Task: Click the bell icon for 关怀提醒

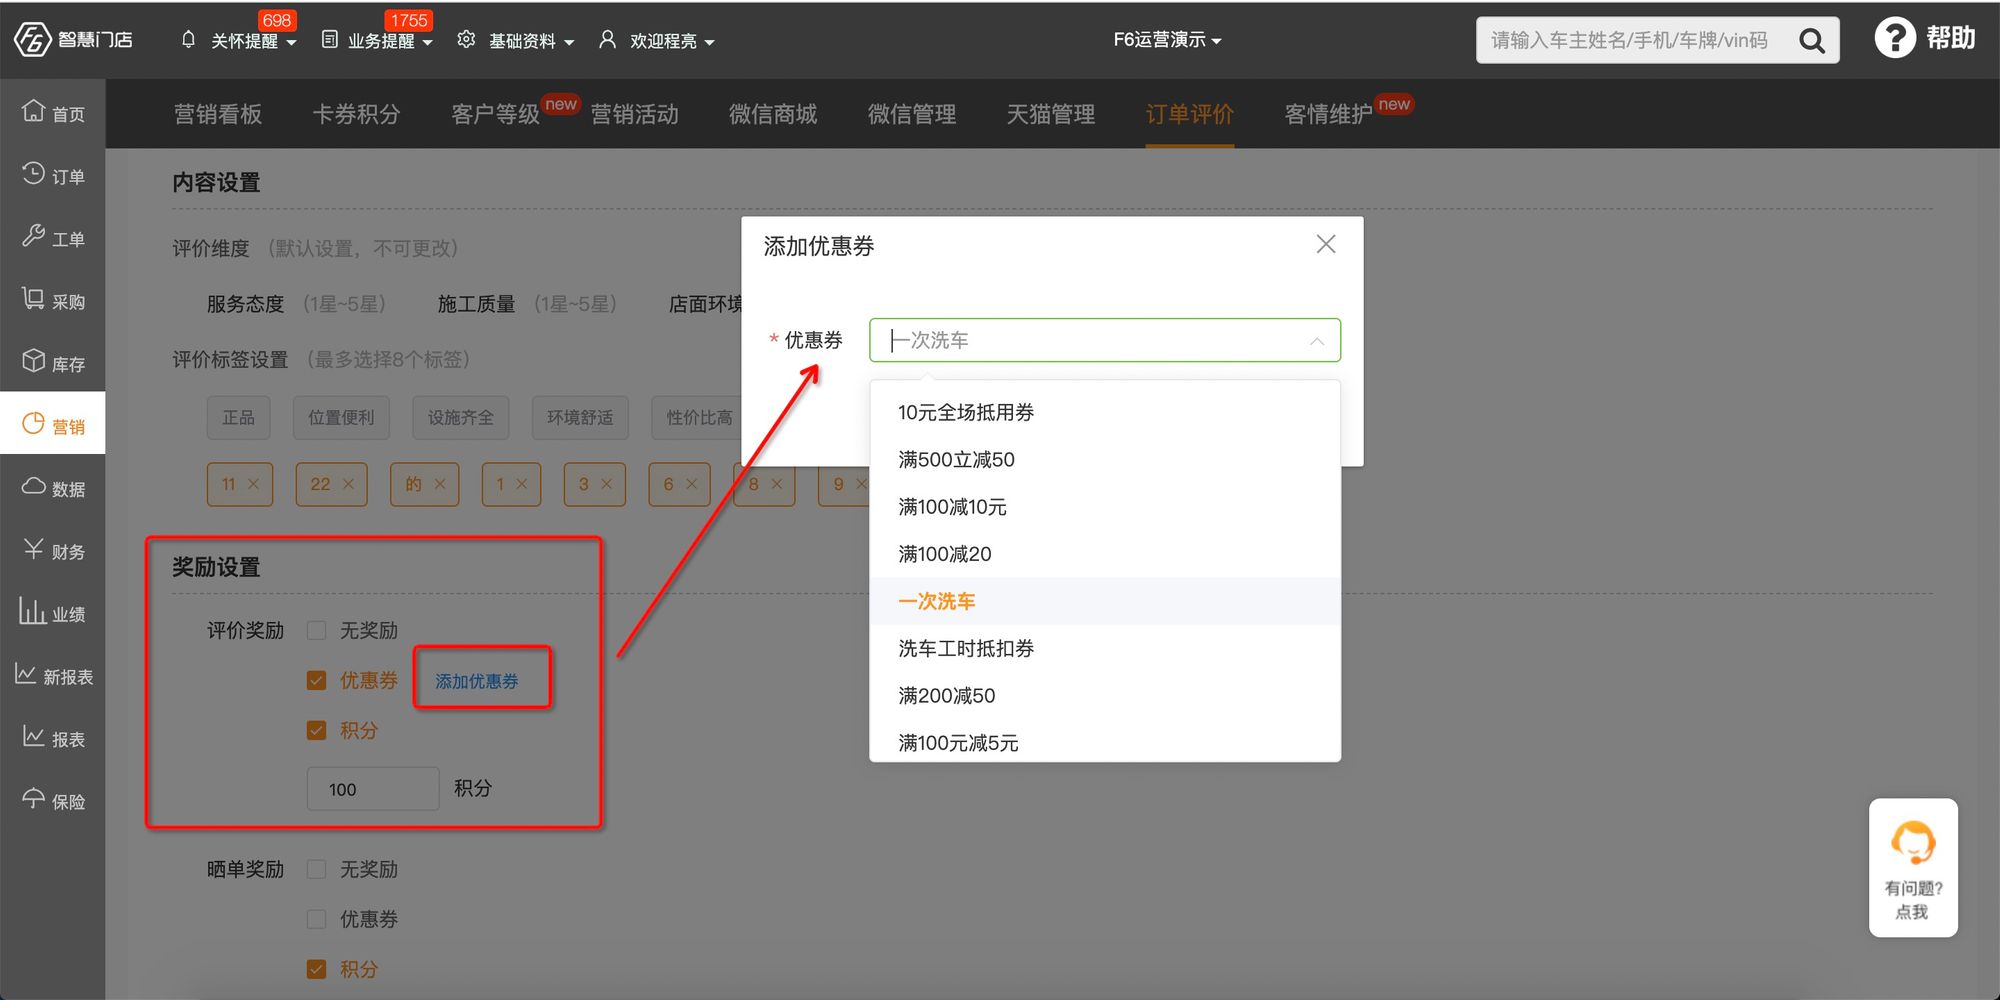Action: pyautogui.click(x=188, y=40)
